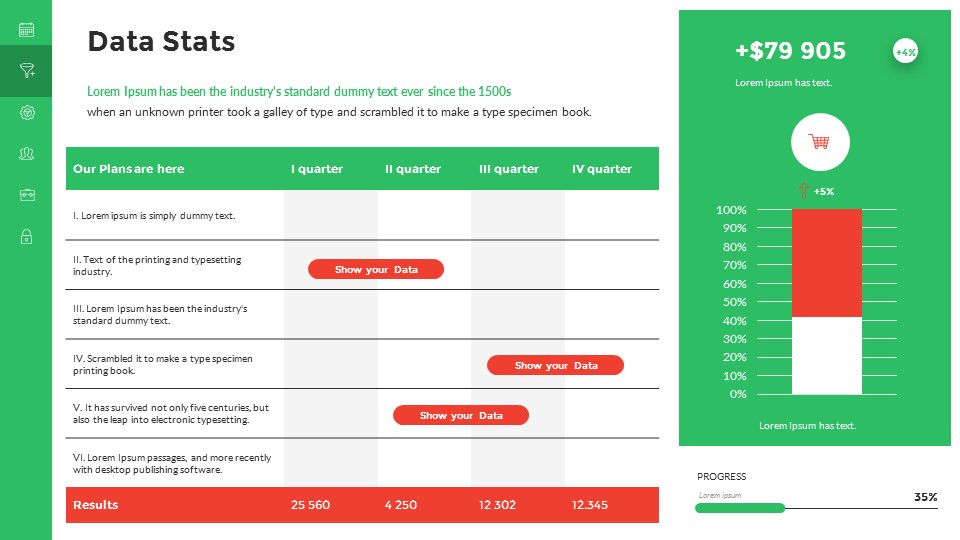Open the calendar icon in sidebar

[27, 30]
